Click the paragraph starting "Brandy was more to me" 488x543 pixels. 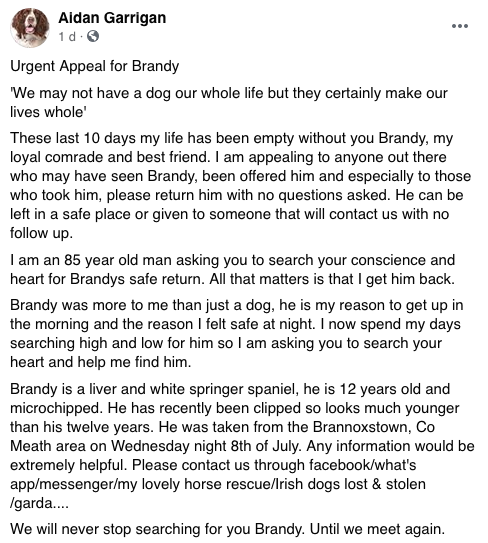pyautogui.click(x=237, y=333)
